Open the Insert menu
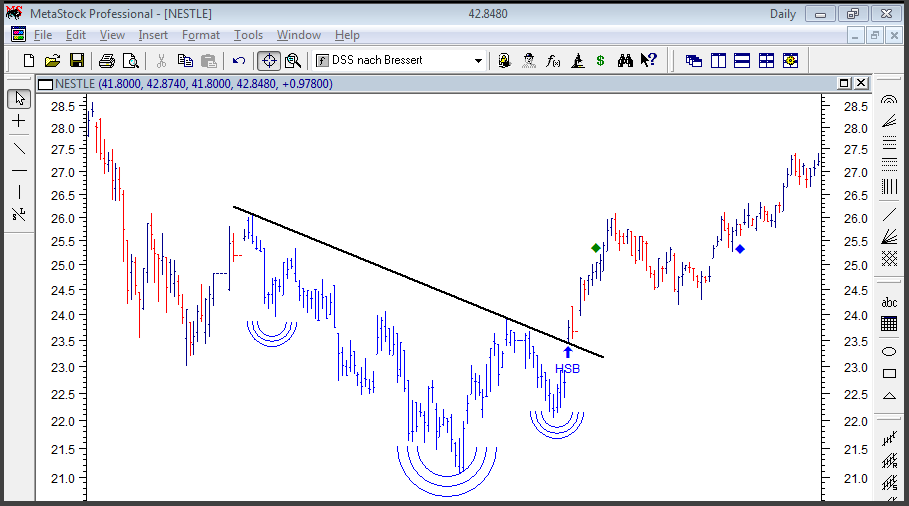909x506 pixels. pyautogui.click(x=153, y=35)
